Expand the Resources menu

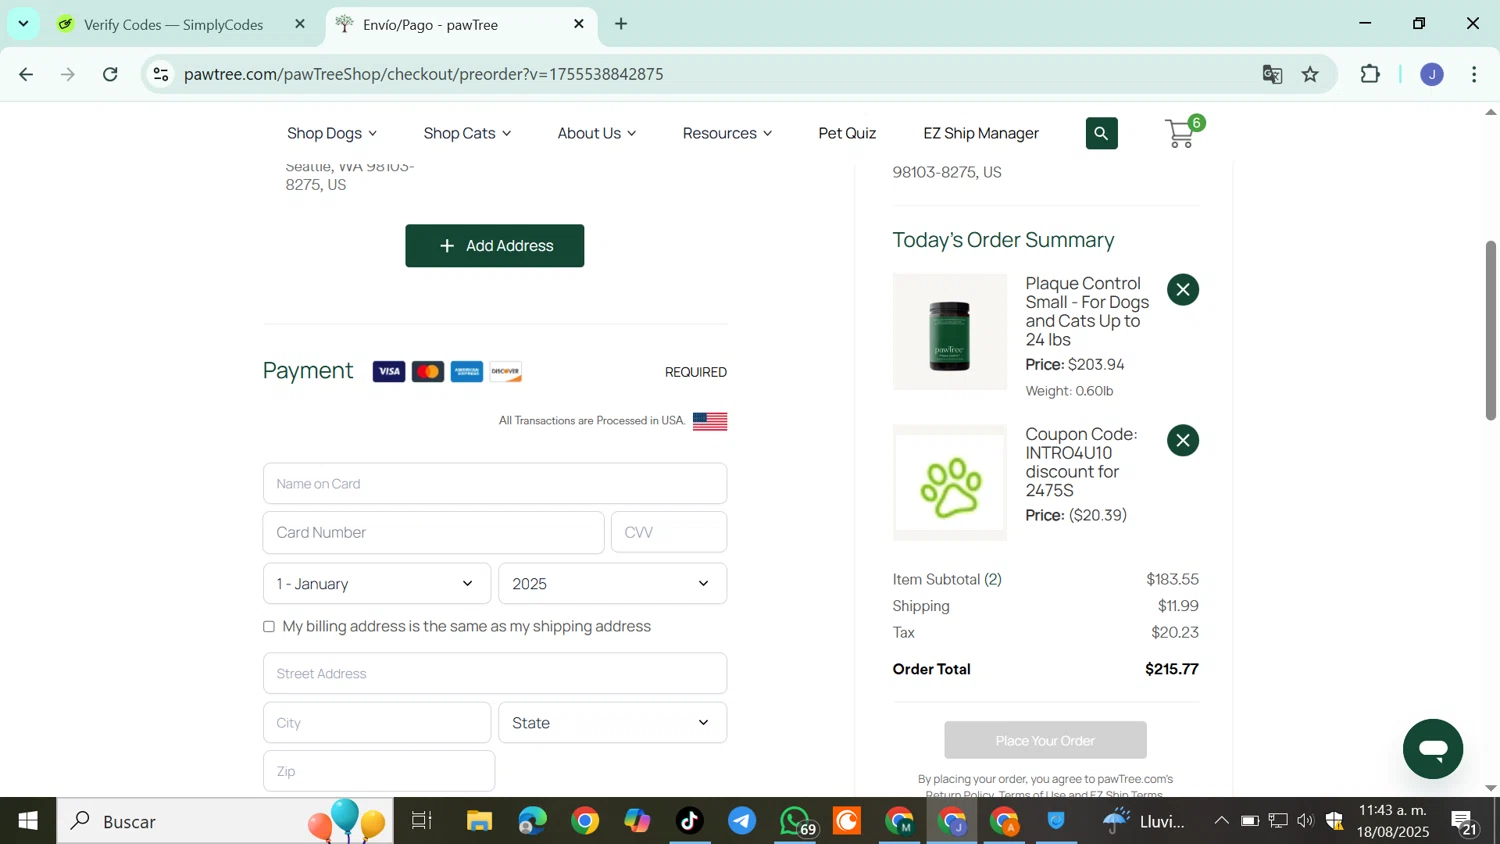(727, 133)
